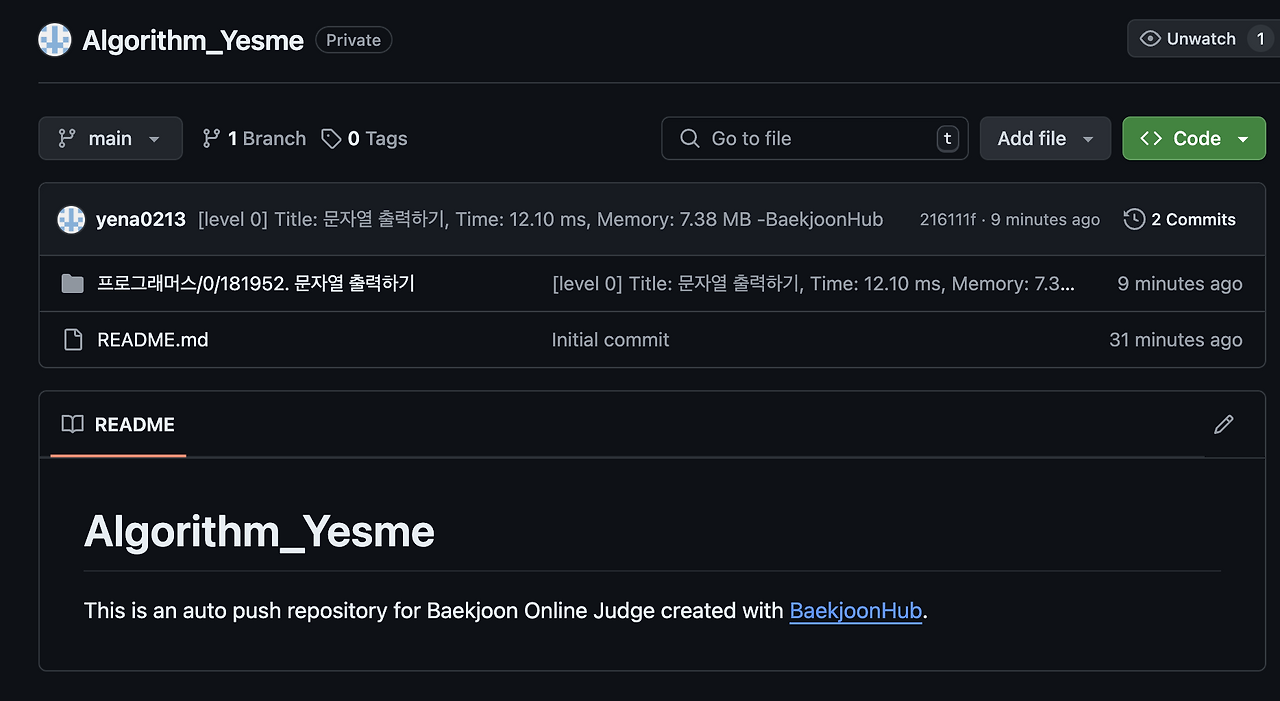This screenshot has height=701, width=1280.
Task: Click the folder icon for 프로그래머스 directory
Action: click(72, 283)
